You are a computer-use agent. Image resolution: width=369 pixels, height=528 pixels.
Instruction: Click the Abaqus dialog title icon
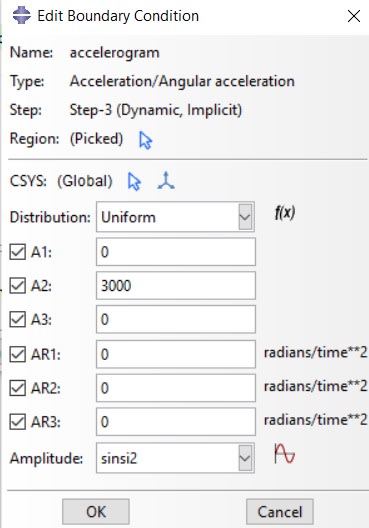coord(22,15)
